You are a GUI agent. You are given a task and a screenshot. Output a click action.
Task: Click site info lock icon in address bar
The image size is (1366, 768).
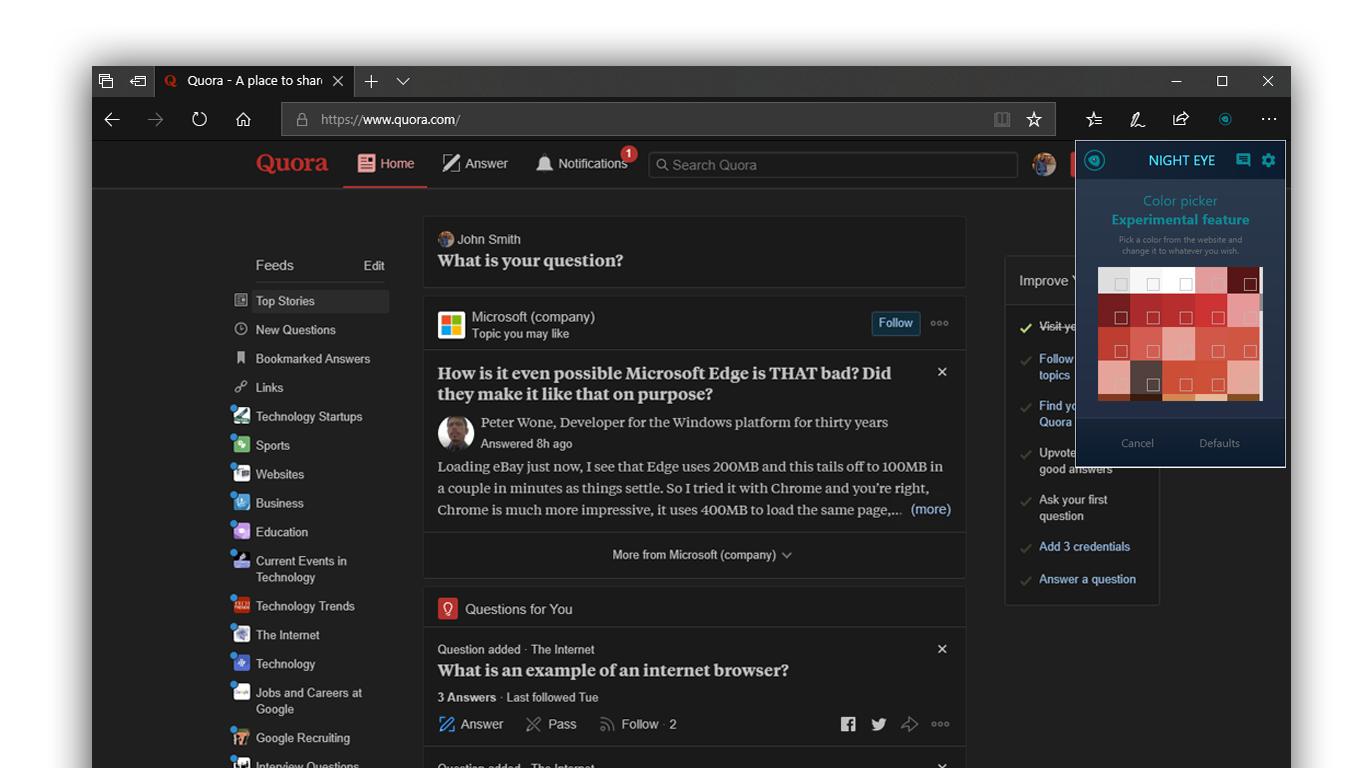coord(301,119)
